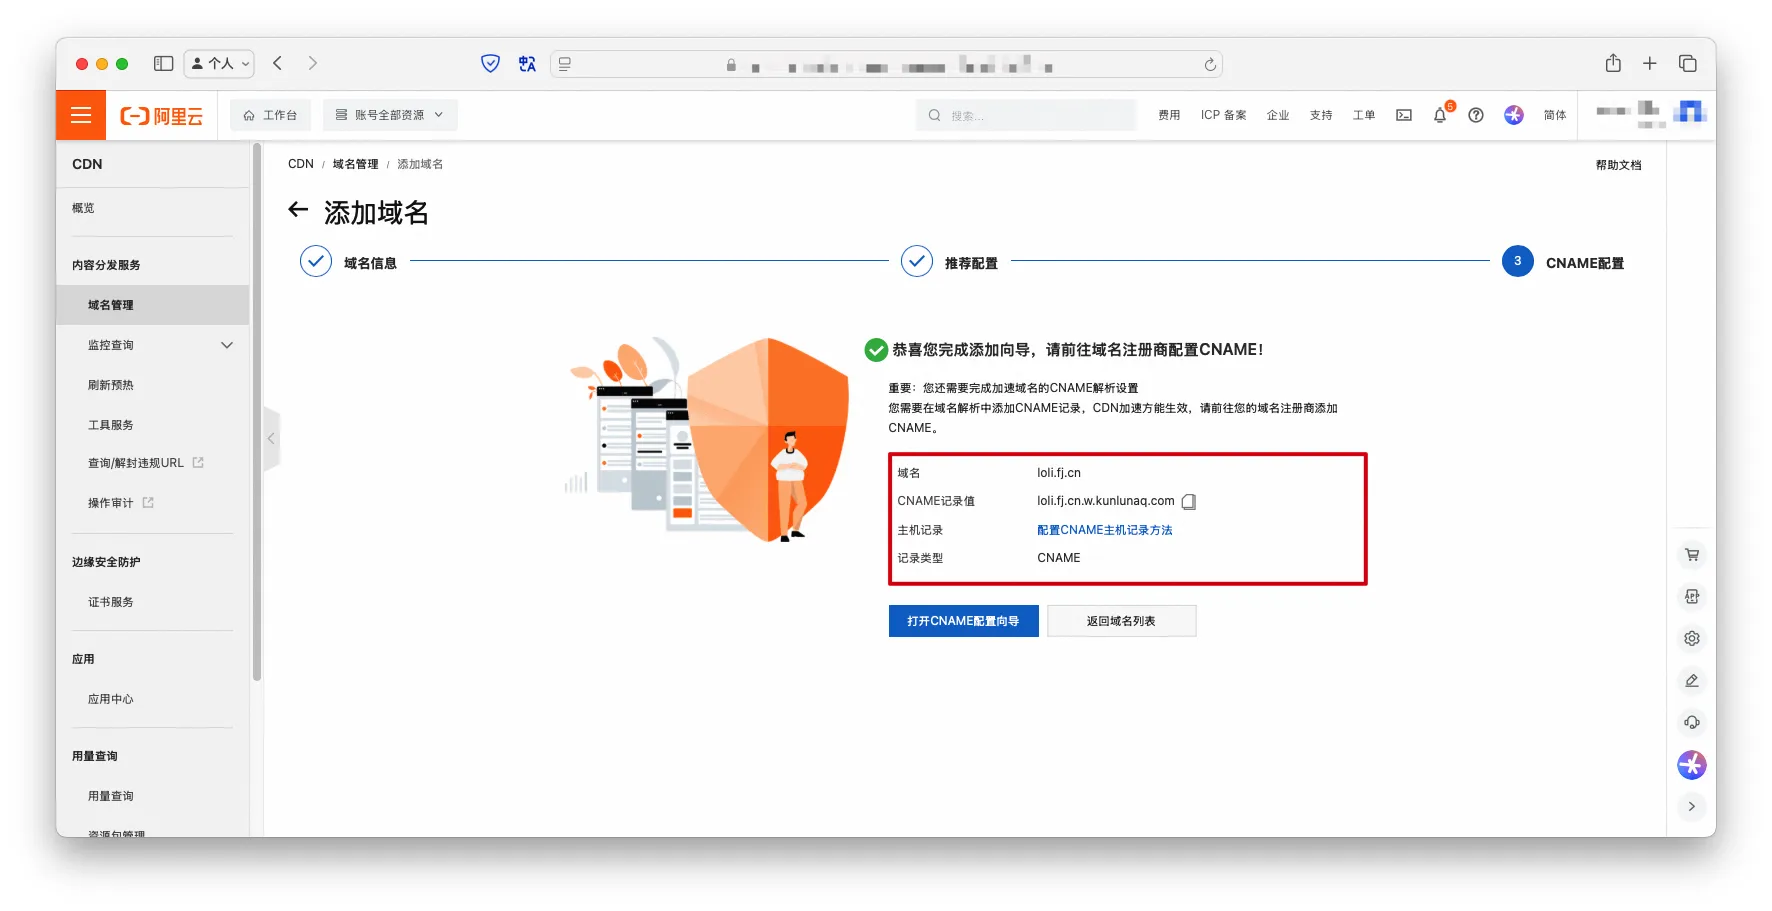This screenshot has height=911, width=1772.
Task: Click the customer service headset icon
Action: click(1692, 723)
